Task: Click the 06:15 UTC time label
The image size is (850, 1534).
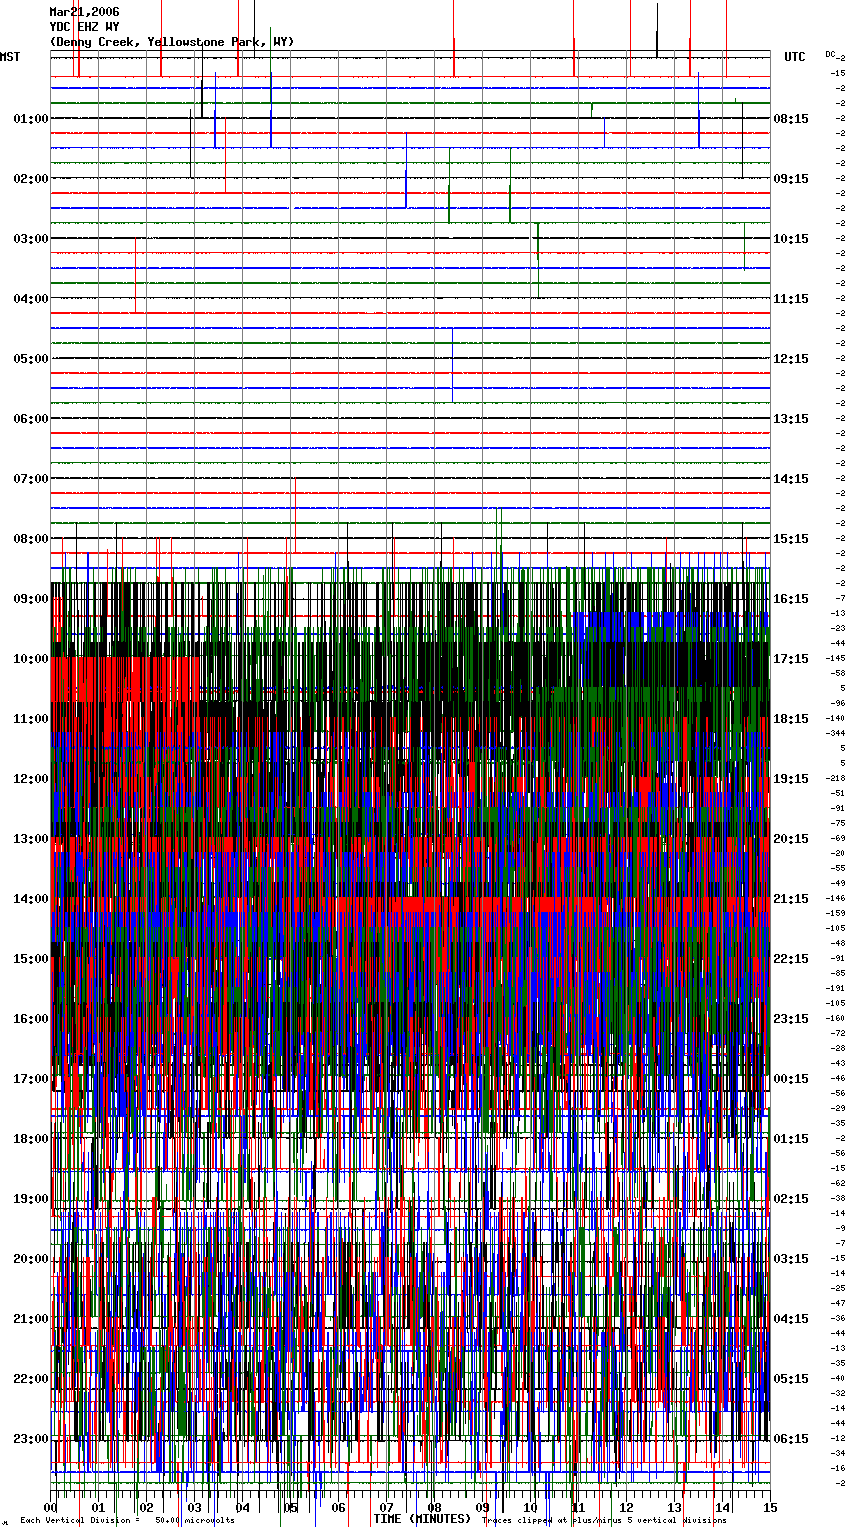Action: pos(791,1439)
